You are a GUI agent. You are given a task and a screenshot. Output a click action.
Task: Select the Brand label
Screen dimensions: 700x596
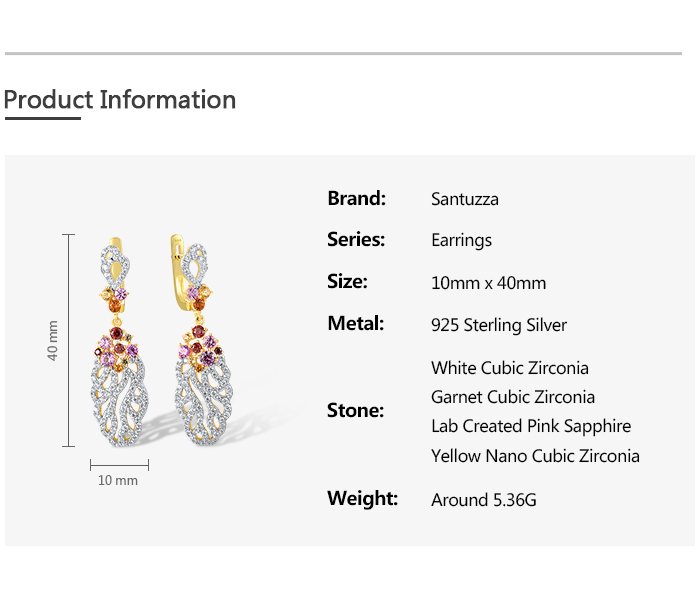356,198
